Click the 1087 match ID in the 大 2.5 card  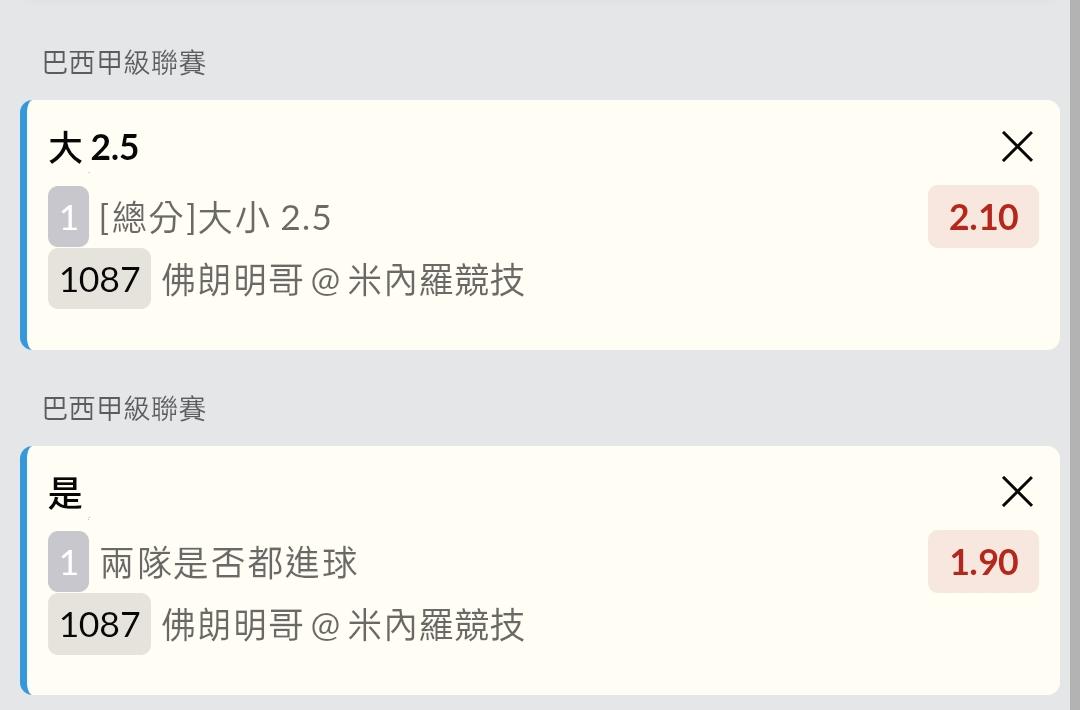coord(99,279)
